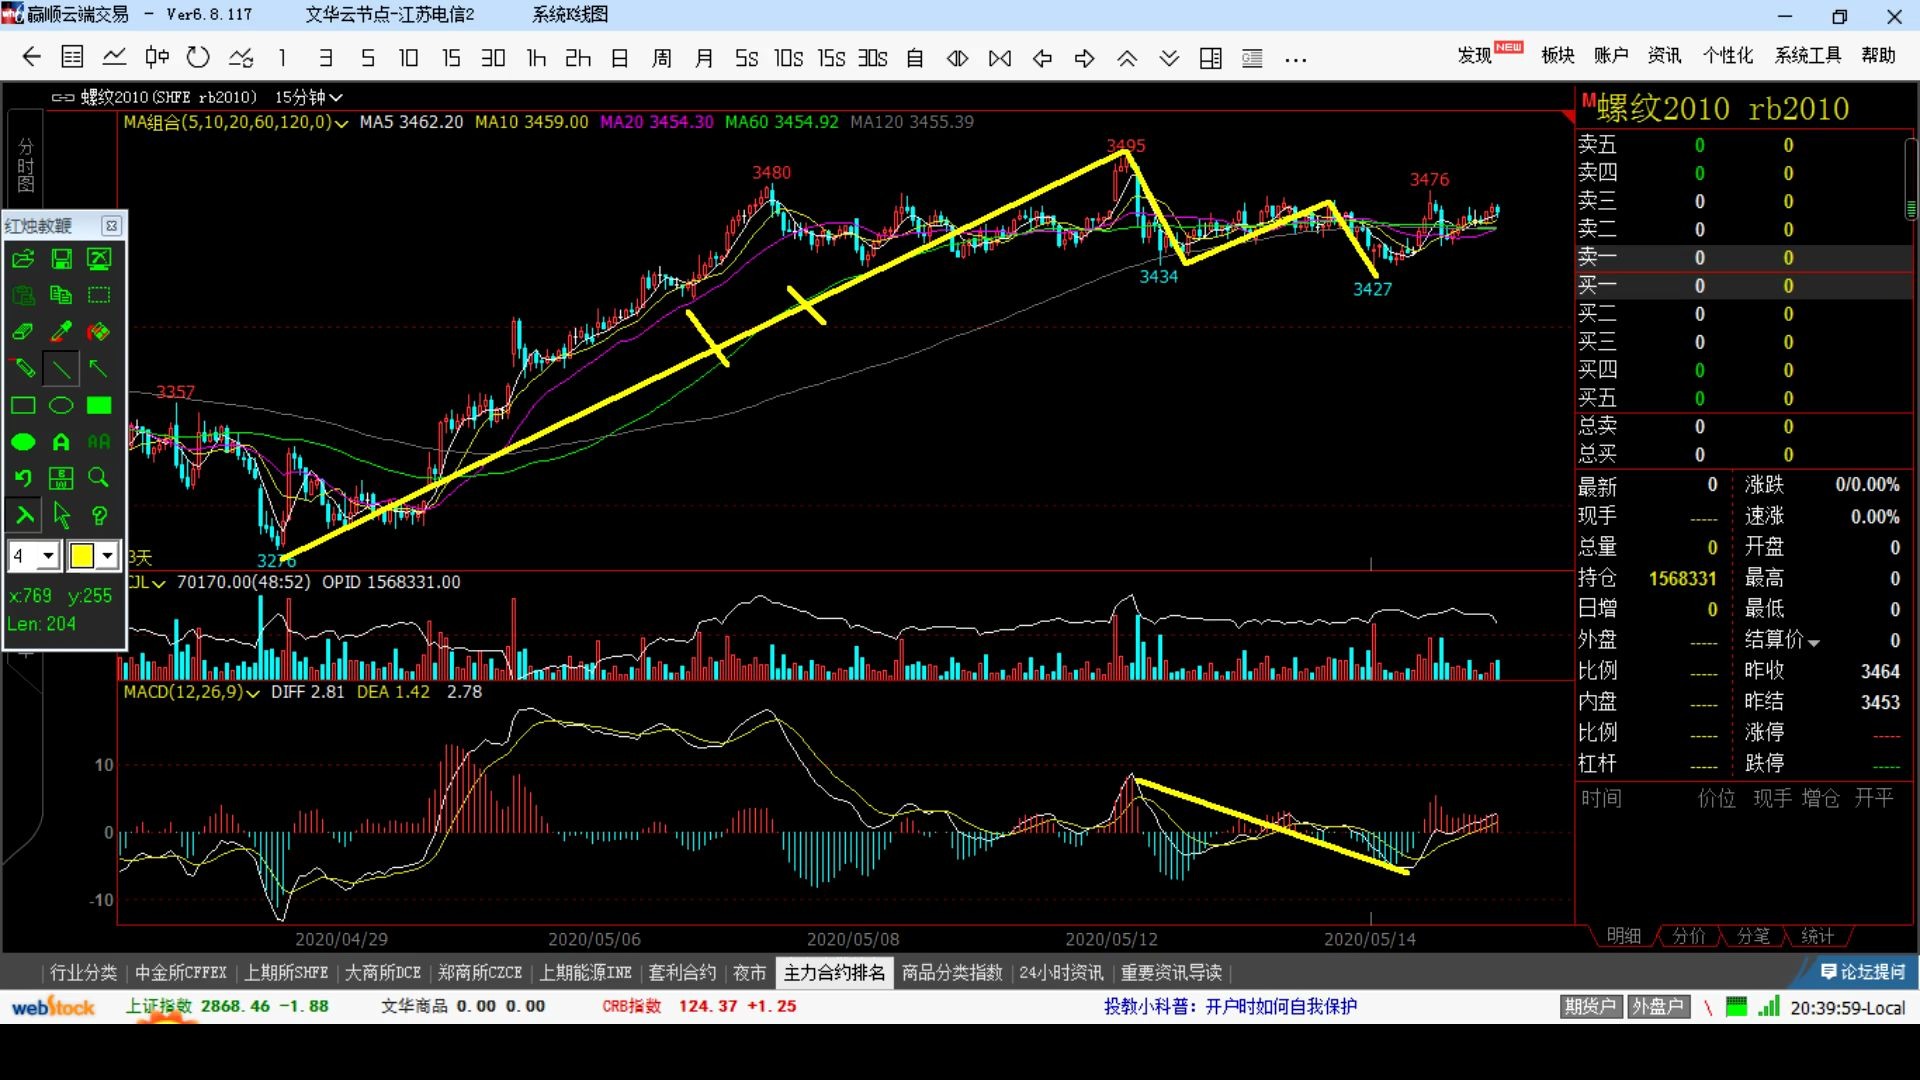Click the refresh circular arrow icon
The width and height of the screenshot is (1920, 1080).
pos(198,57)
